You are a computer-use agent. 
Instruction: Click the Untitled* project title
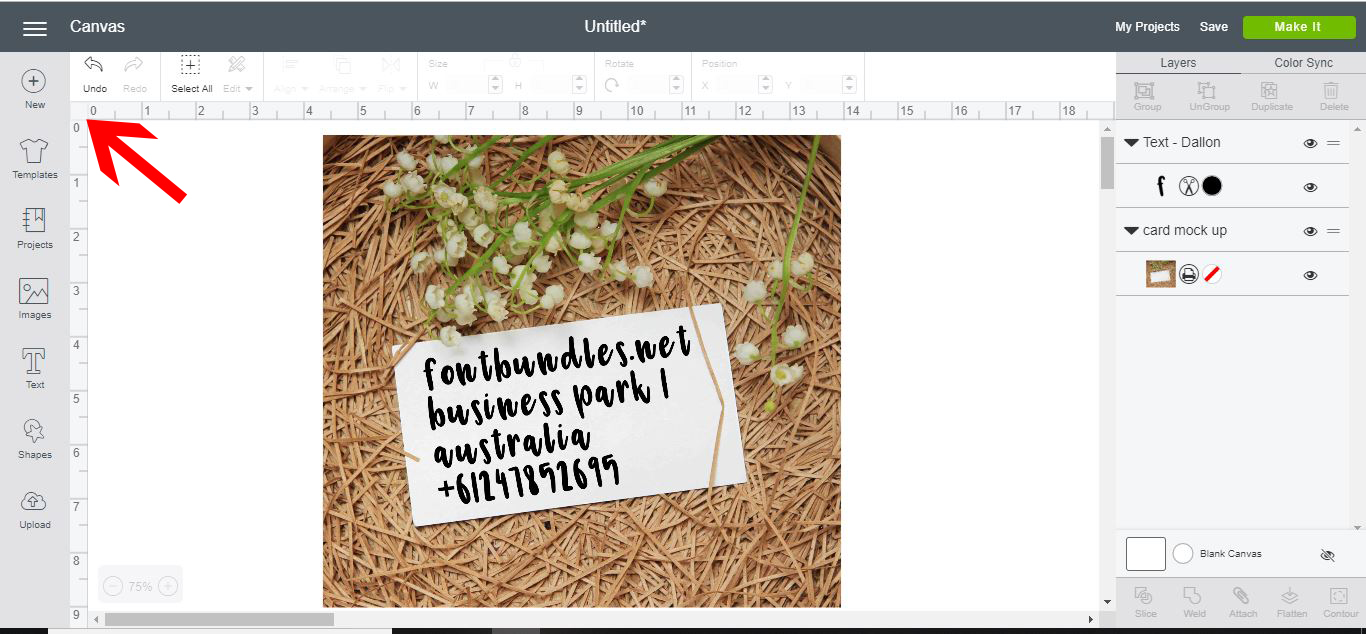[x=615, y=26]
